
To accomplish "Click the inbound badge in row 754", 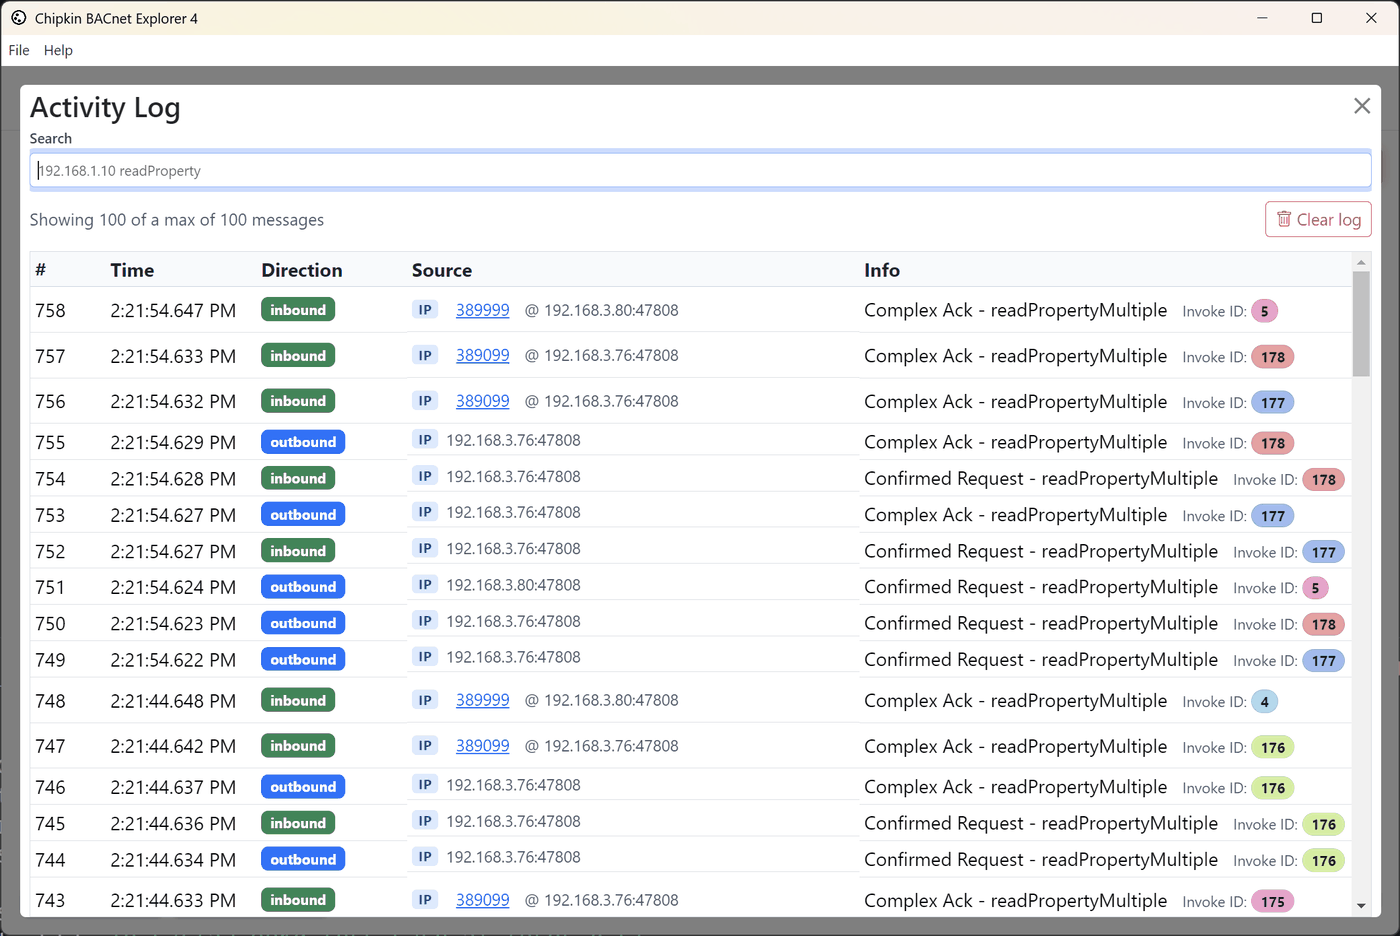I will 298,478.
